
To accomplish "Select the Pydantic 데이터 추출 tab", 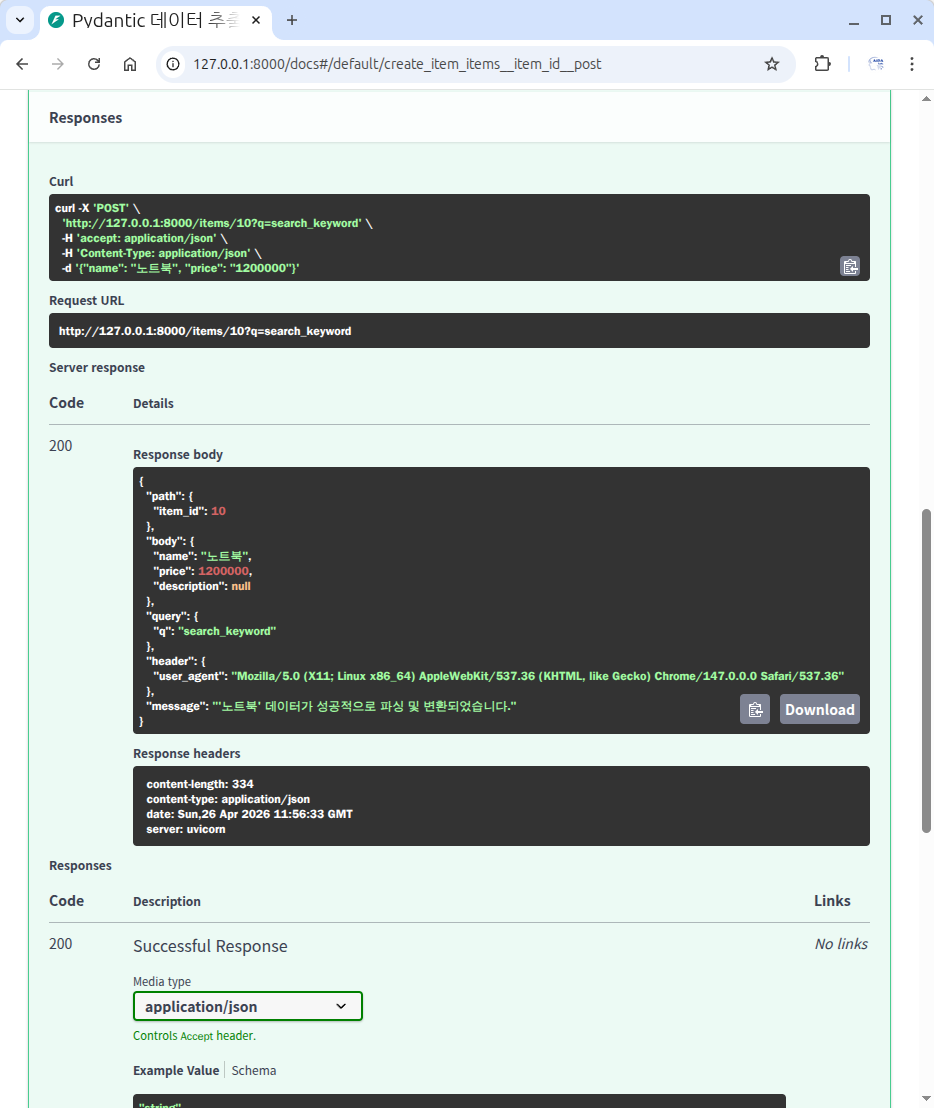I will click(154, 20).
